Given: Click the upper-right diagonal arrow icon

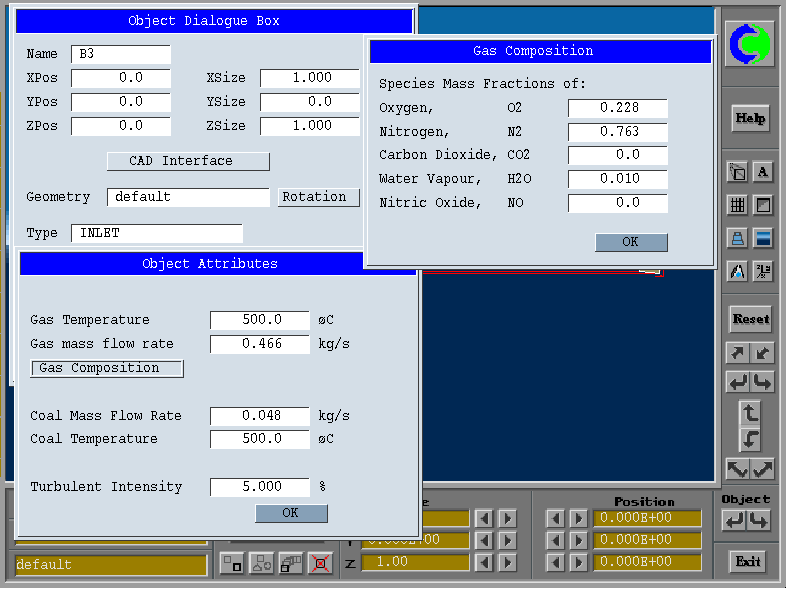Looking at the screenshot, I should click(738, 353).
